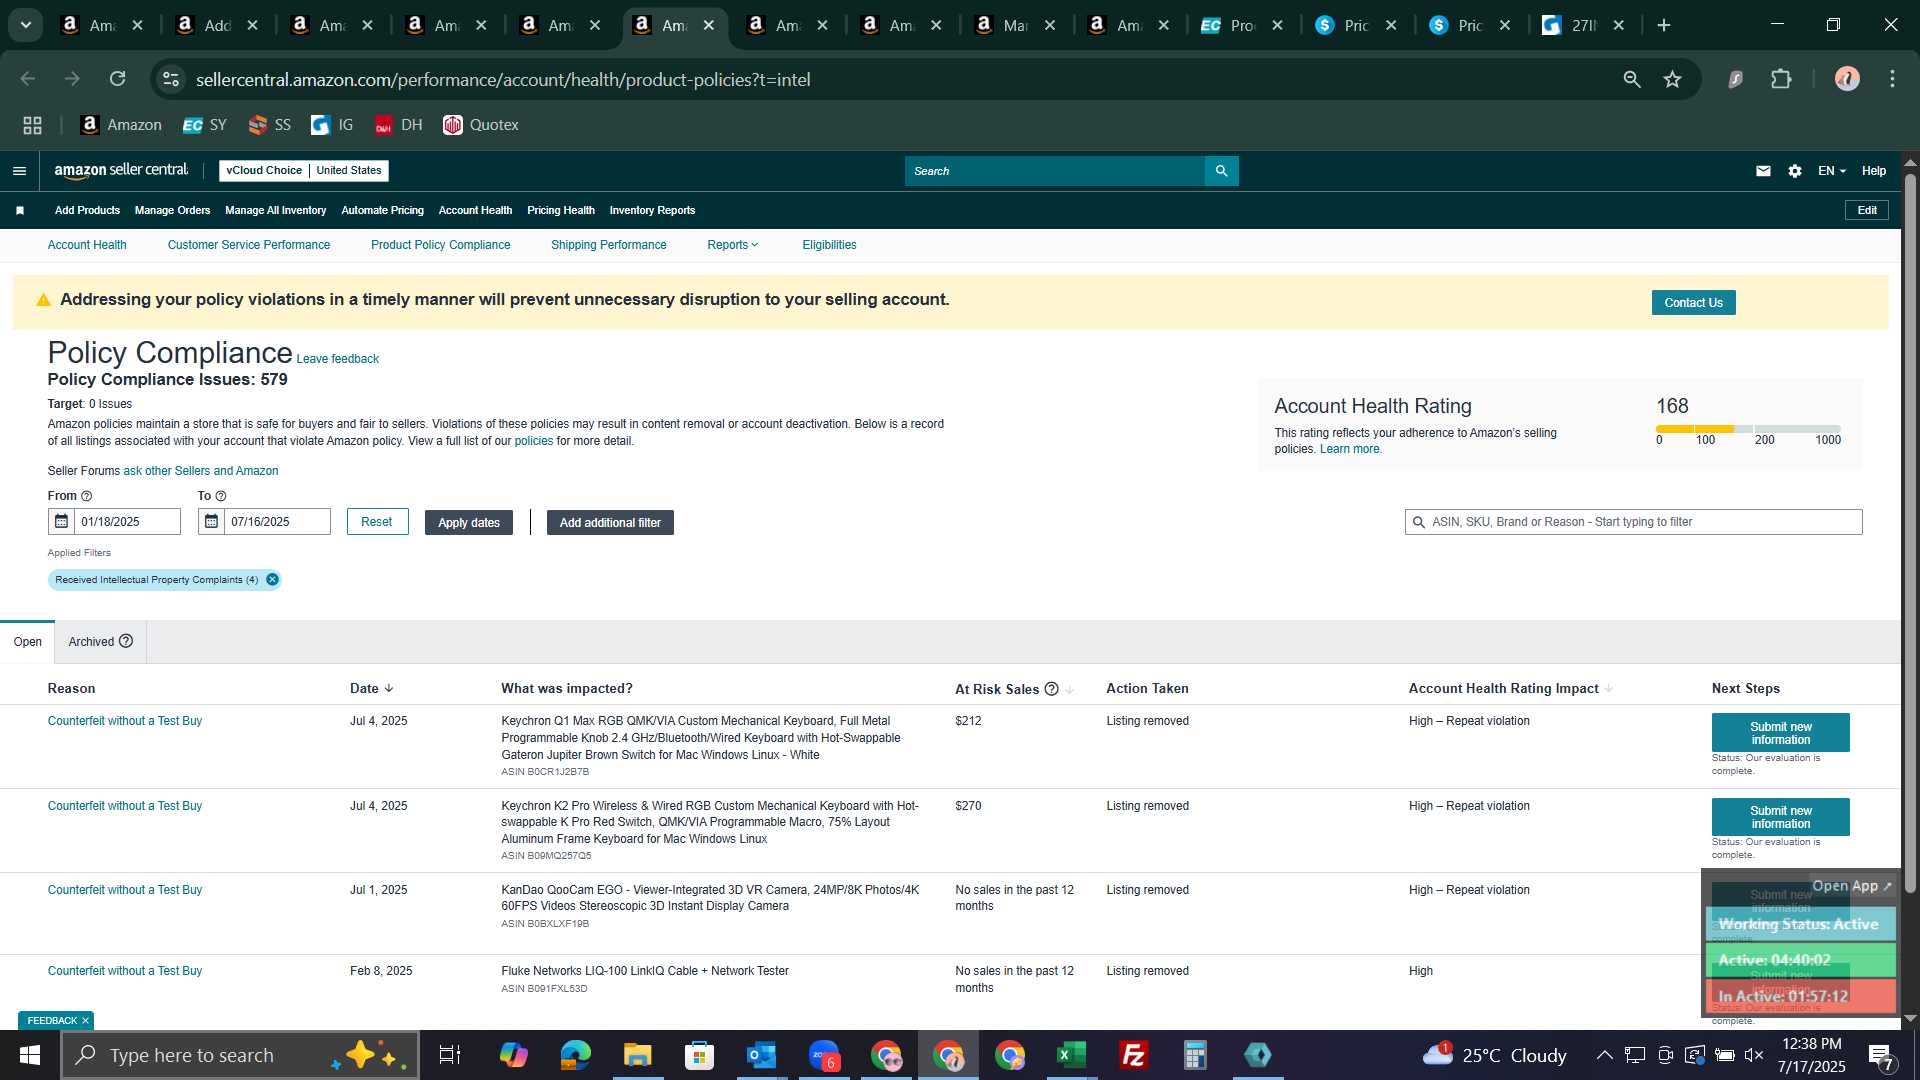Open ask other Sellers and Amazon link
This screenshot has width=1920, height=1080.
pos(201,471)
